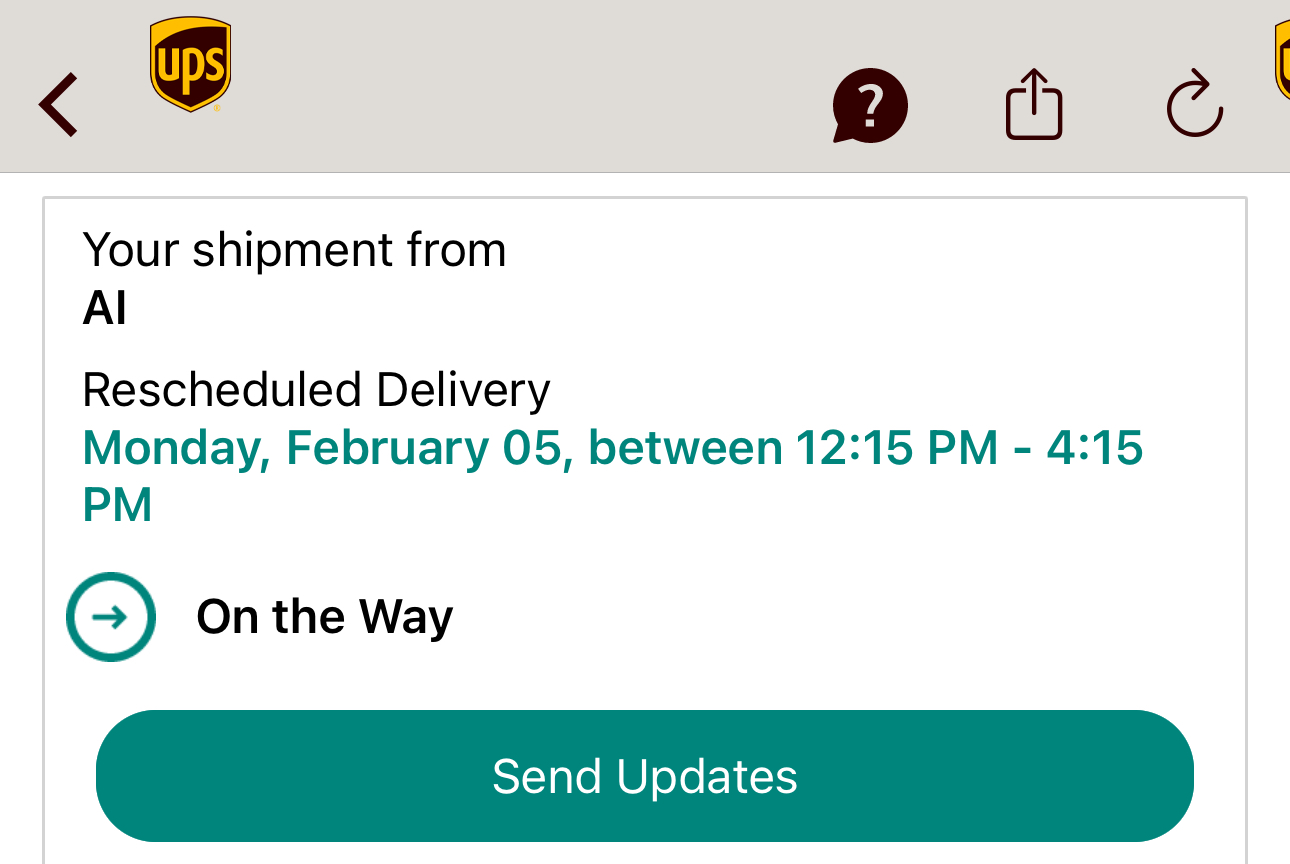
Task: Click the "Rescheduled Delivery" heading
Action: click(x=316, y=390)
